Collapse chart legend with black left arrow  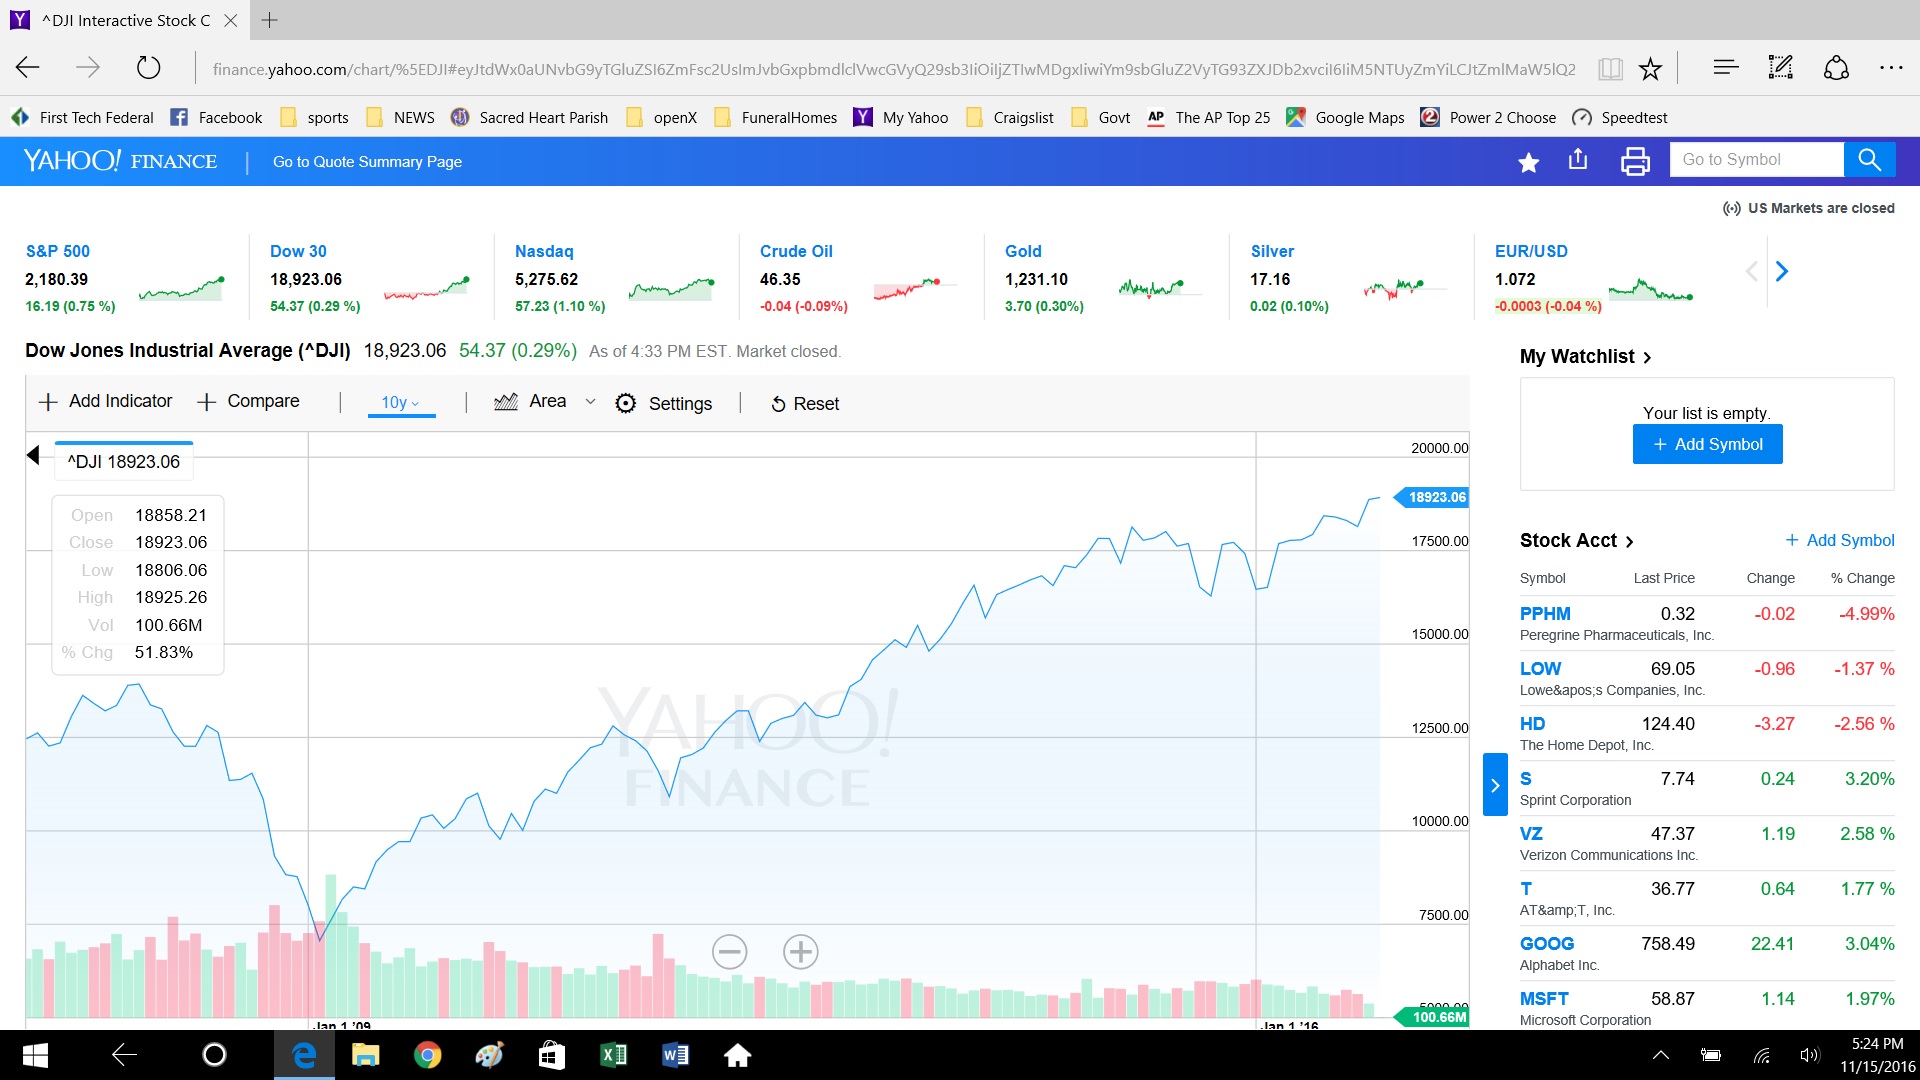click(x=33, y=455)
